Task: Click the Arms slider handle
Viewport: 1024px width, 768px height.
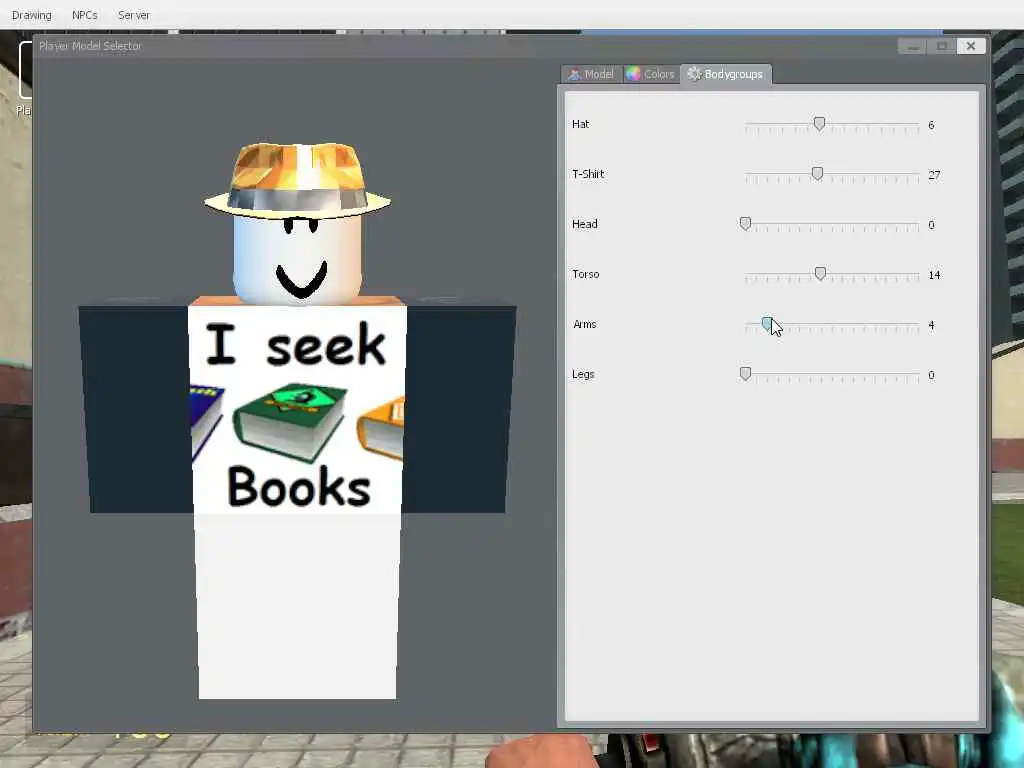Action: (767, 324)
